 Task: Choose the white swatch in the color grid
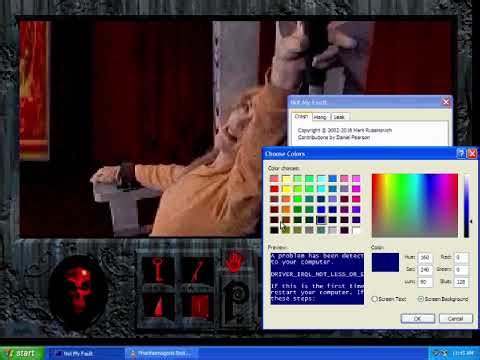(356, 230)
